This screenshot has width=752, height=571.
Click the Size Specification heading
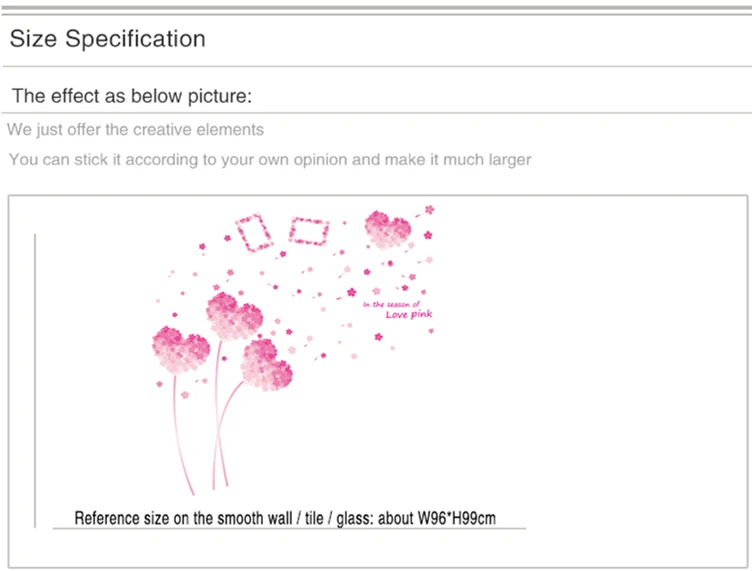[x=107, y=38]
